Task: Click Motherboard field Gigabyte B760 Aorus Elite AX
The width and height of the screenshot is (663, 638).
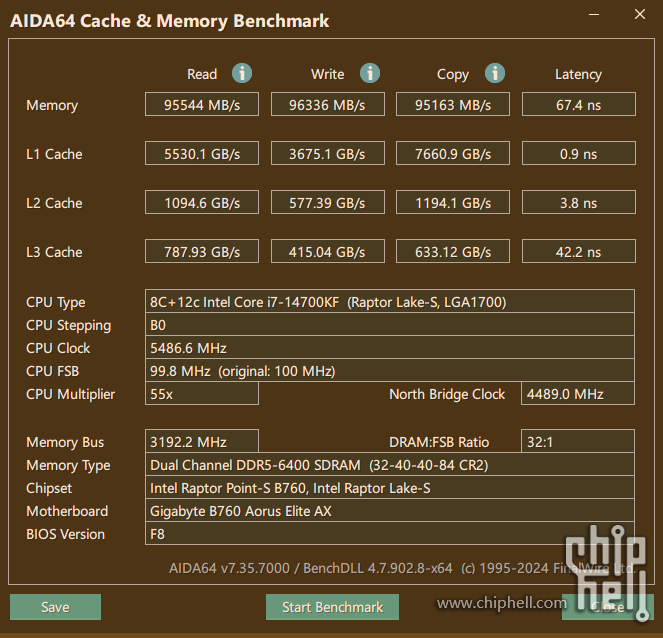Action: 389,511
